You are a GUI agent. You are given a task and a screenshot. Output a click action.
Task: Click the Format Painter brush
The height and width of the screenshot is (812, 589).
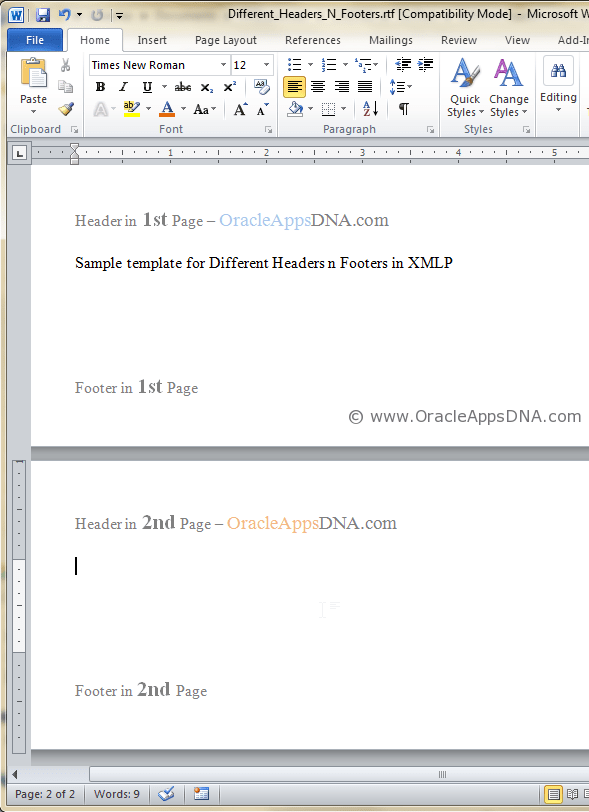(66, 109)
